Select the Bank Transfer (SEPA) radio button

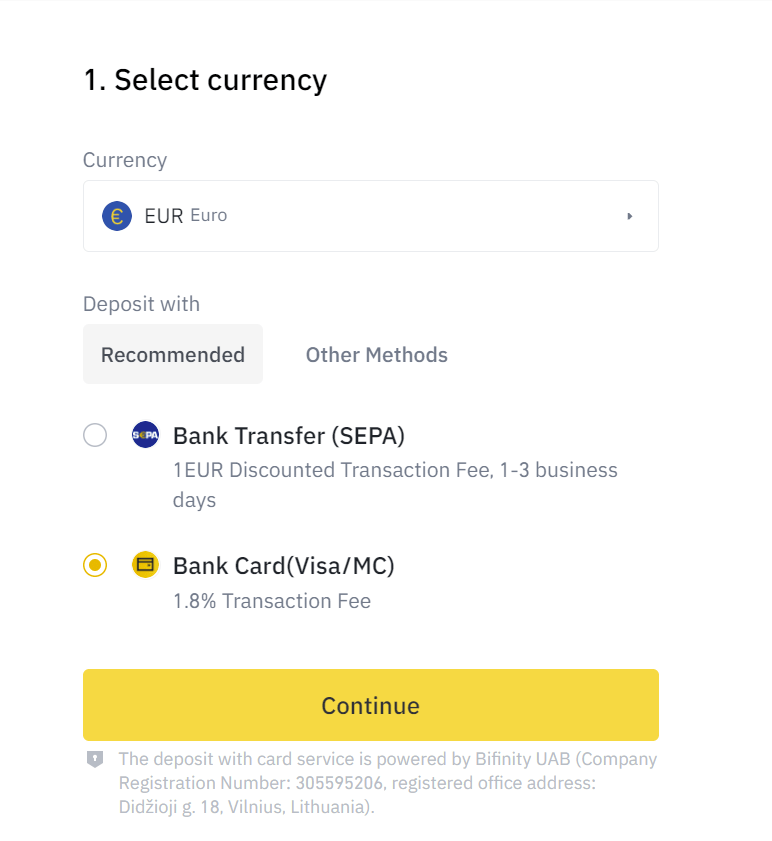95,435
